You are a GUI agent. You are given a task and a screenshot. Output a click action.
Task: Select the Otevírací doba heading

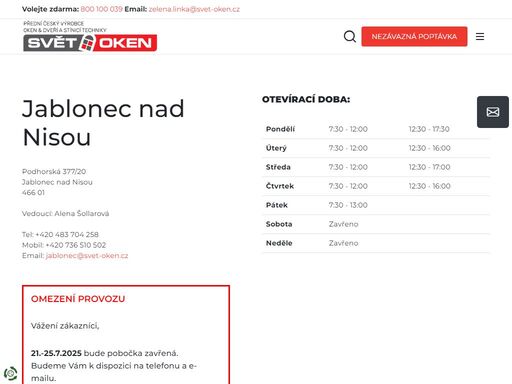pyautogui.click(x=306, y=99)
